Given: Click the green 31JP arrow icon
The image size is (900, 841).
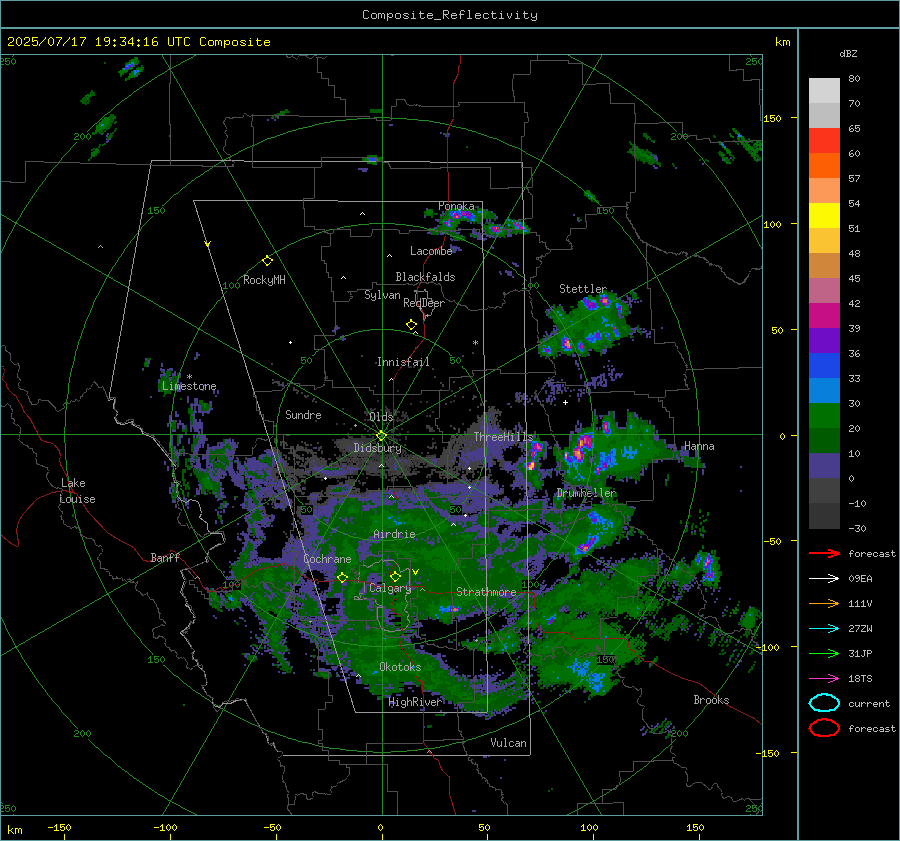Looking at the screenshot, I should pos(824,653).
